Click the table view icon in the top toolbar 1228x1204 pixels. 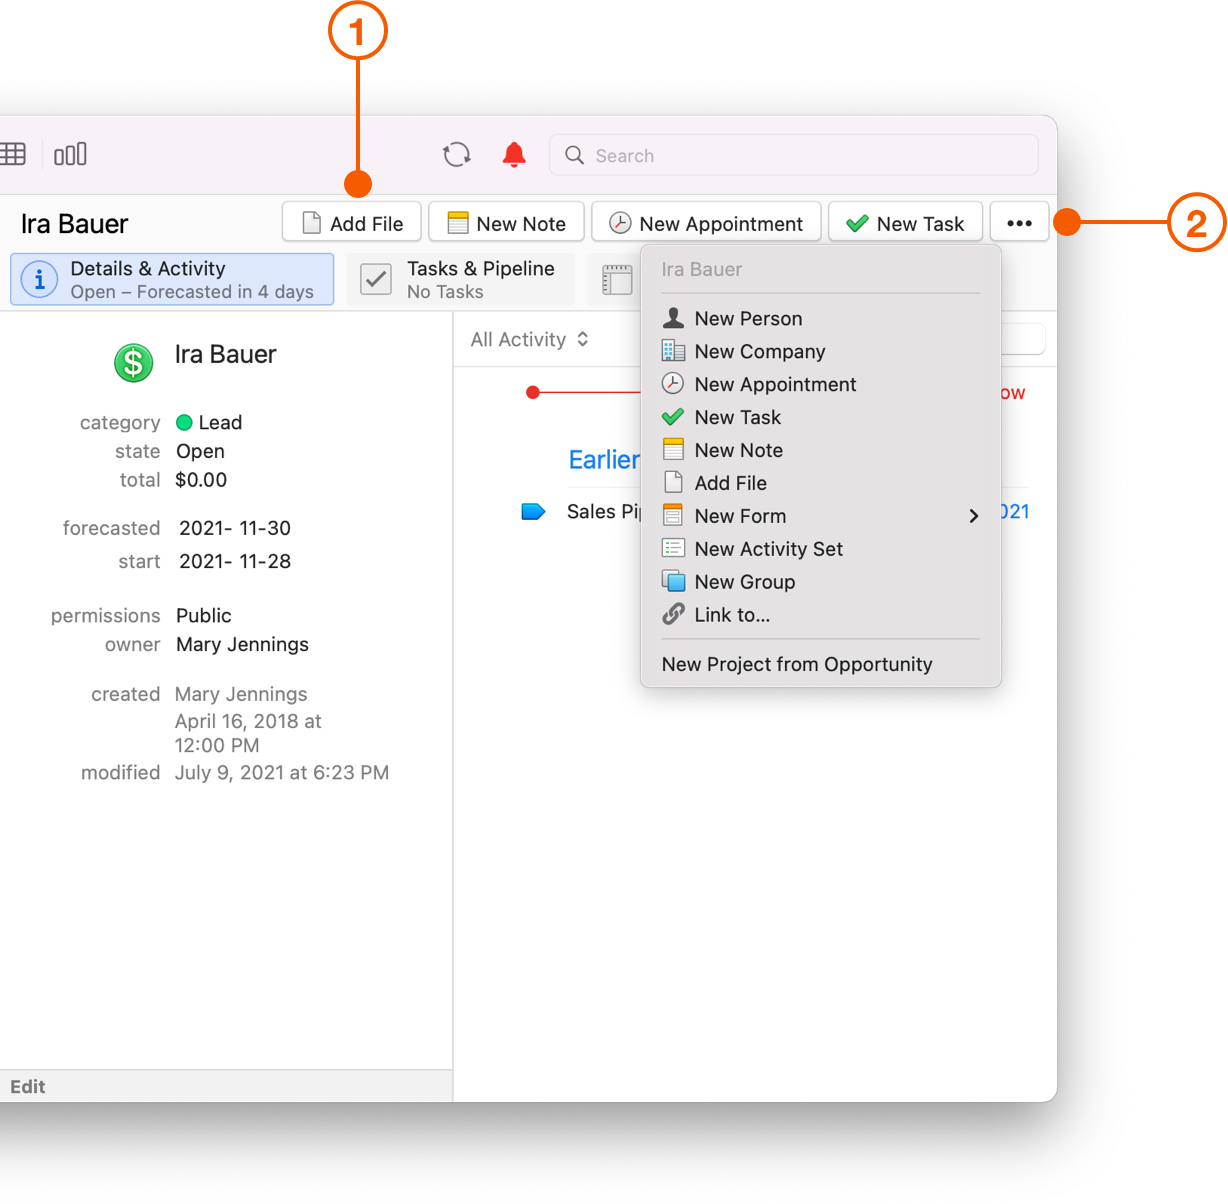tap(14, 153)
